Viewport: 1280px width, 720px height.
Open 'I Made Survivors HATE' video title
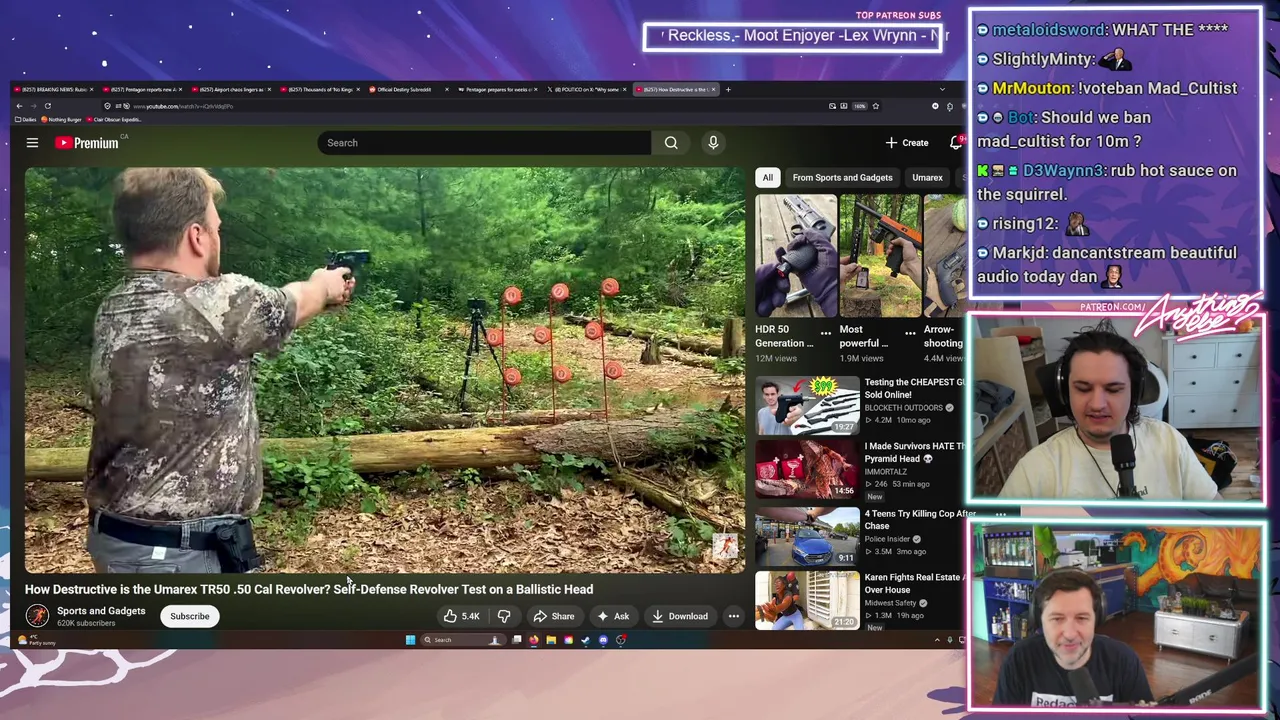[x=915, y=453]
